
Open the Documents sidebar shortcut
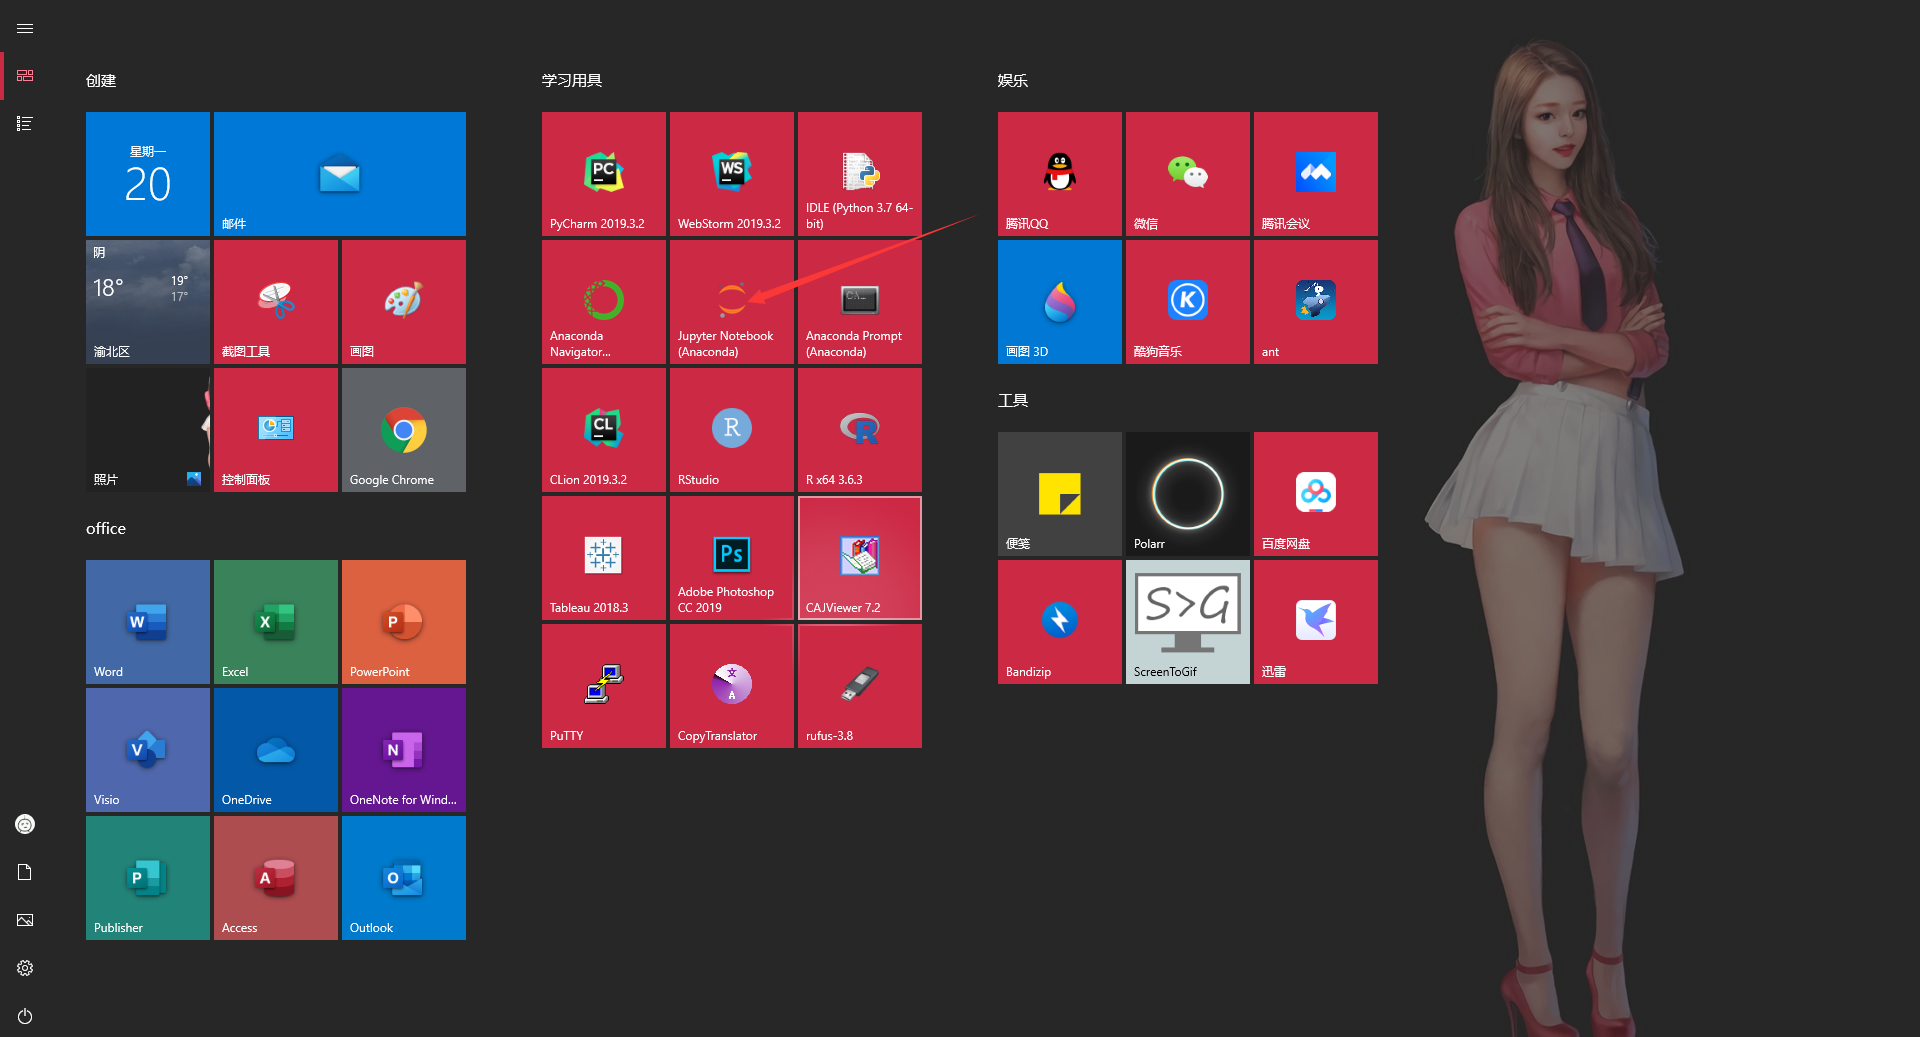(25, 872)
